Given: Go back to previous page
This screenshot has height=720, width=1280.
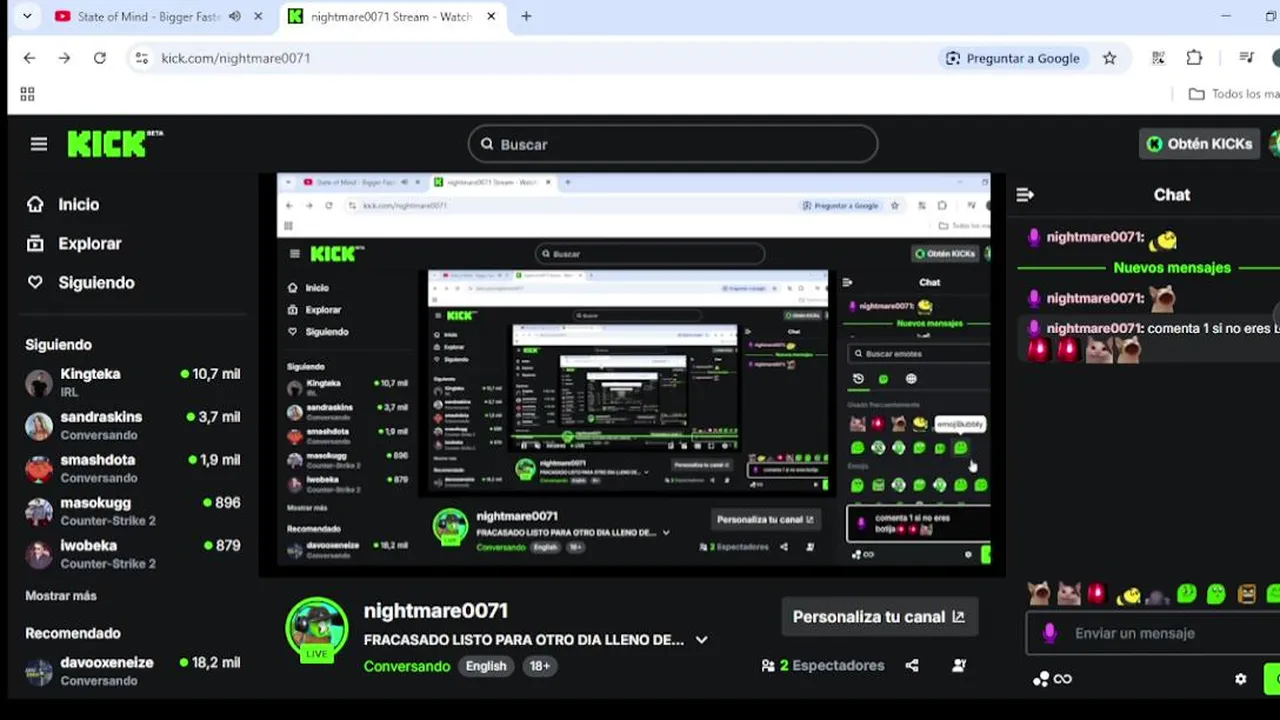Looking at the screenshot, I should [29, 58].
